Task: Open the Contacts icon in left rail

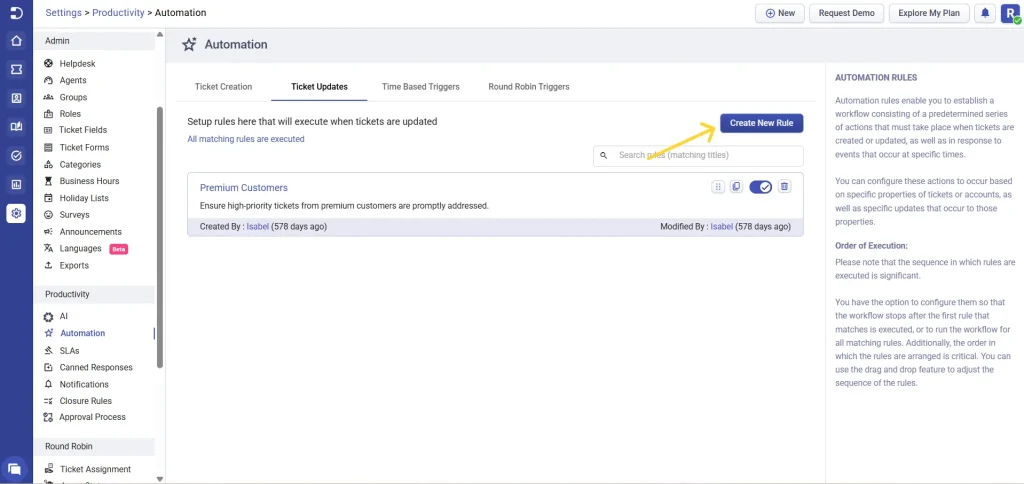Action: [x=16, y=98]
